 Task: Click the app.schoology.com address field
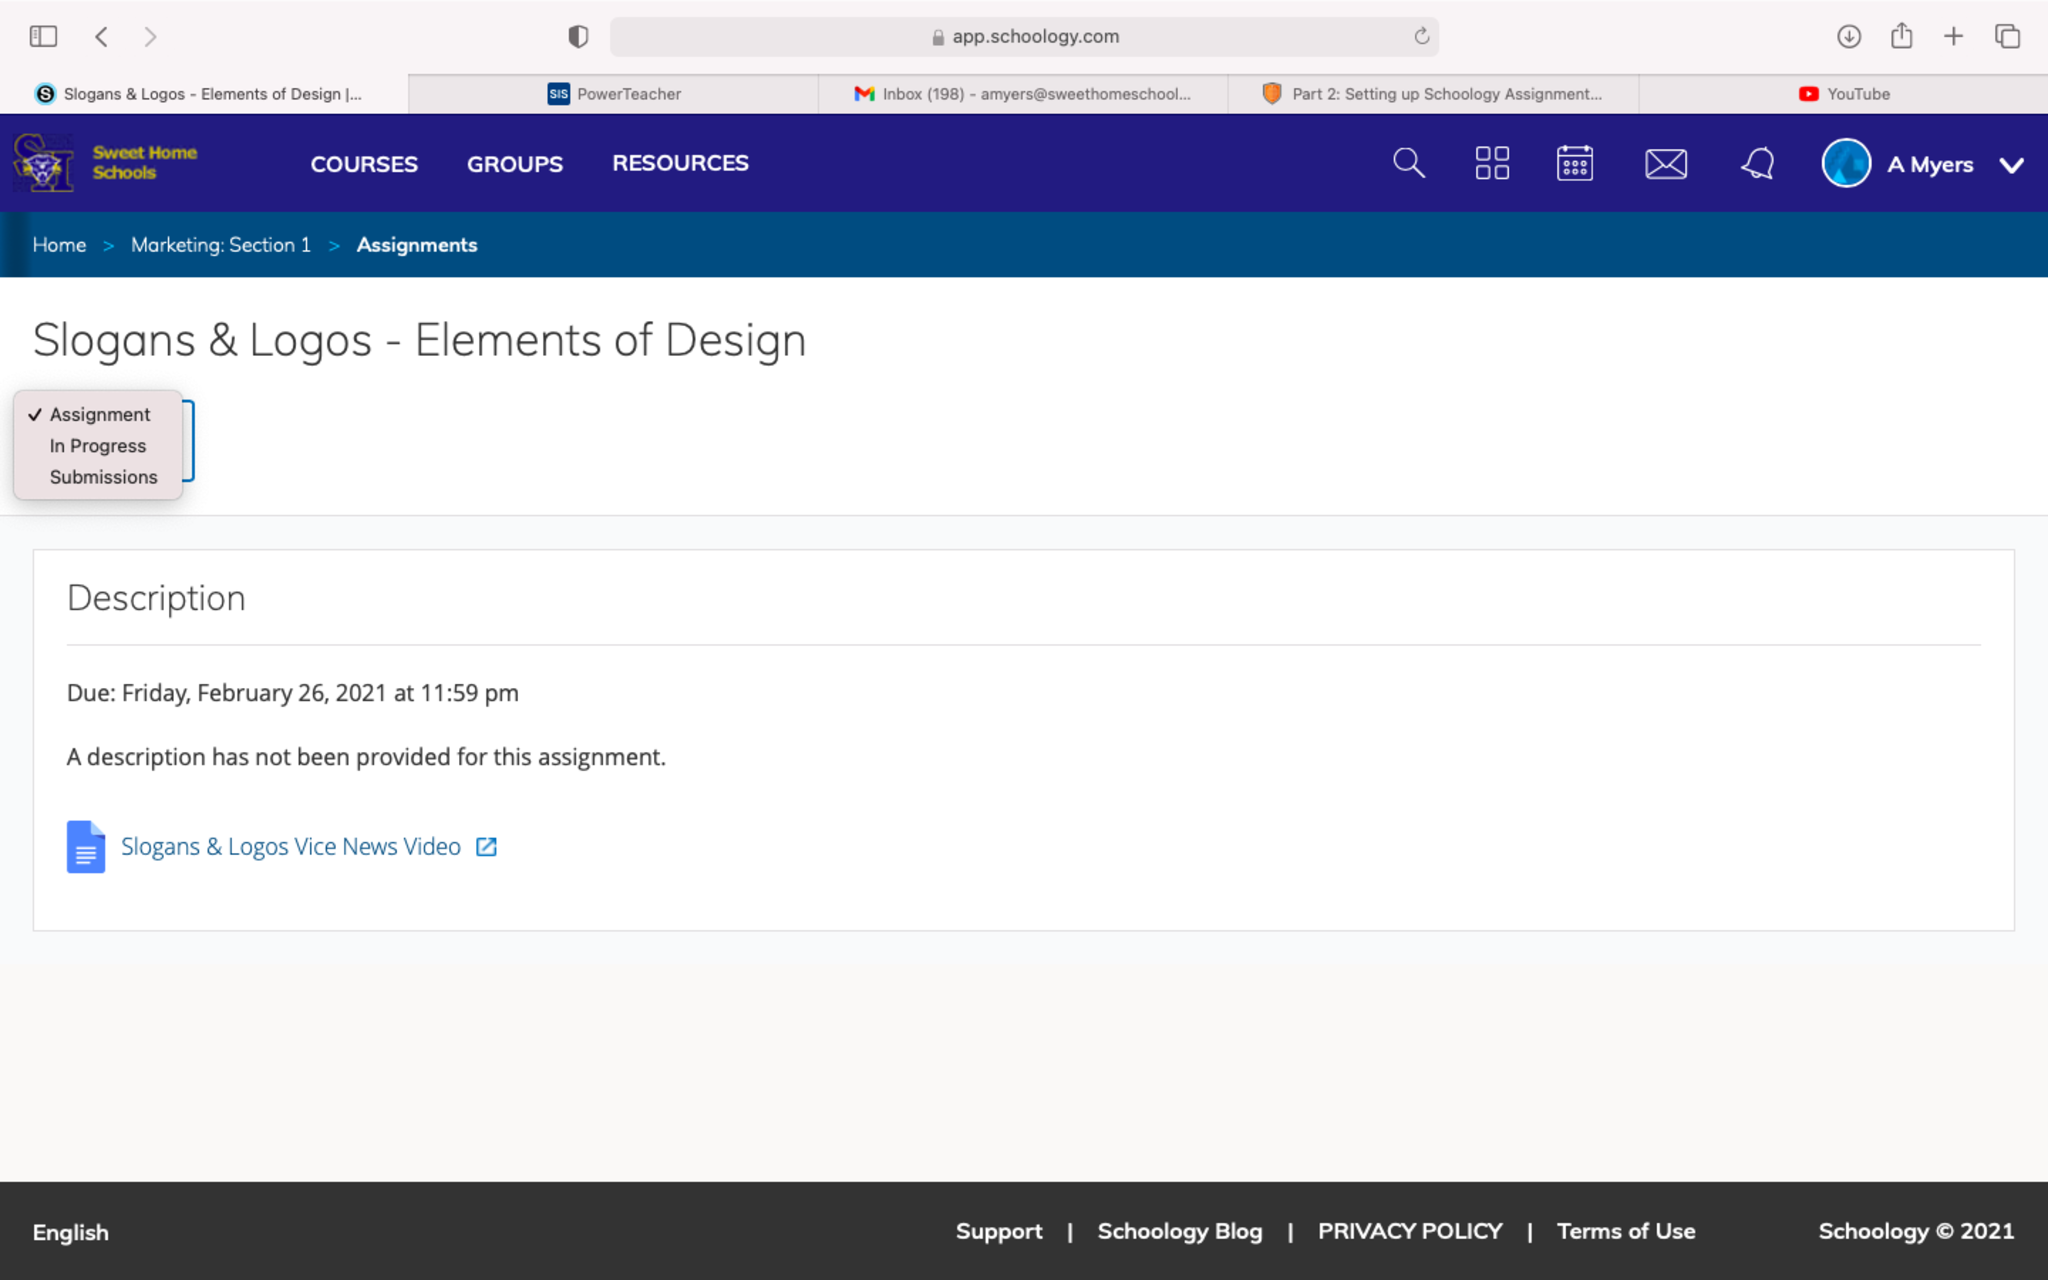coord(1034,37)
